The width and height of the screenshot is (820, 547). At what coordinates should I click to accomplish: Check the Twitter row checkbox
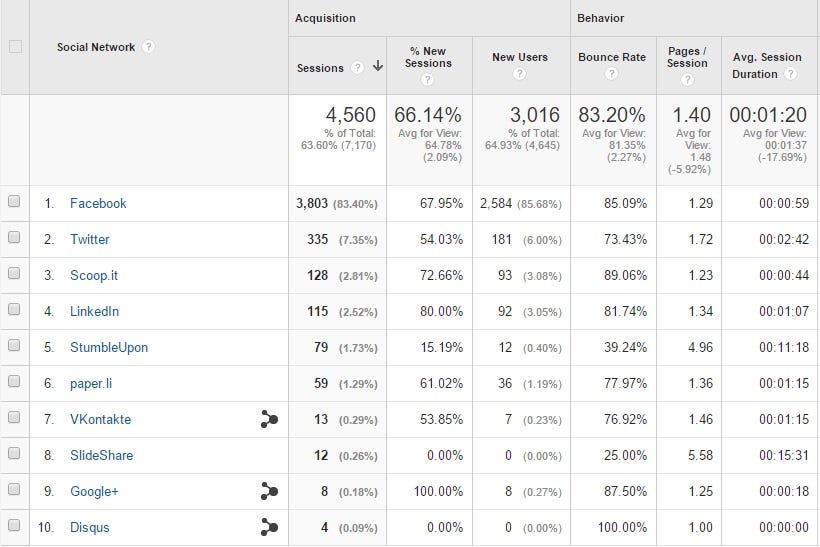[x=14, y=237]
